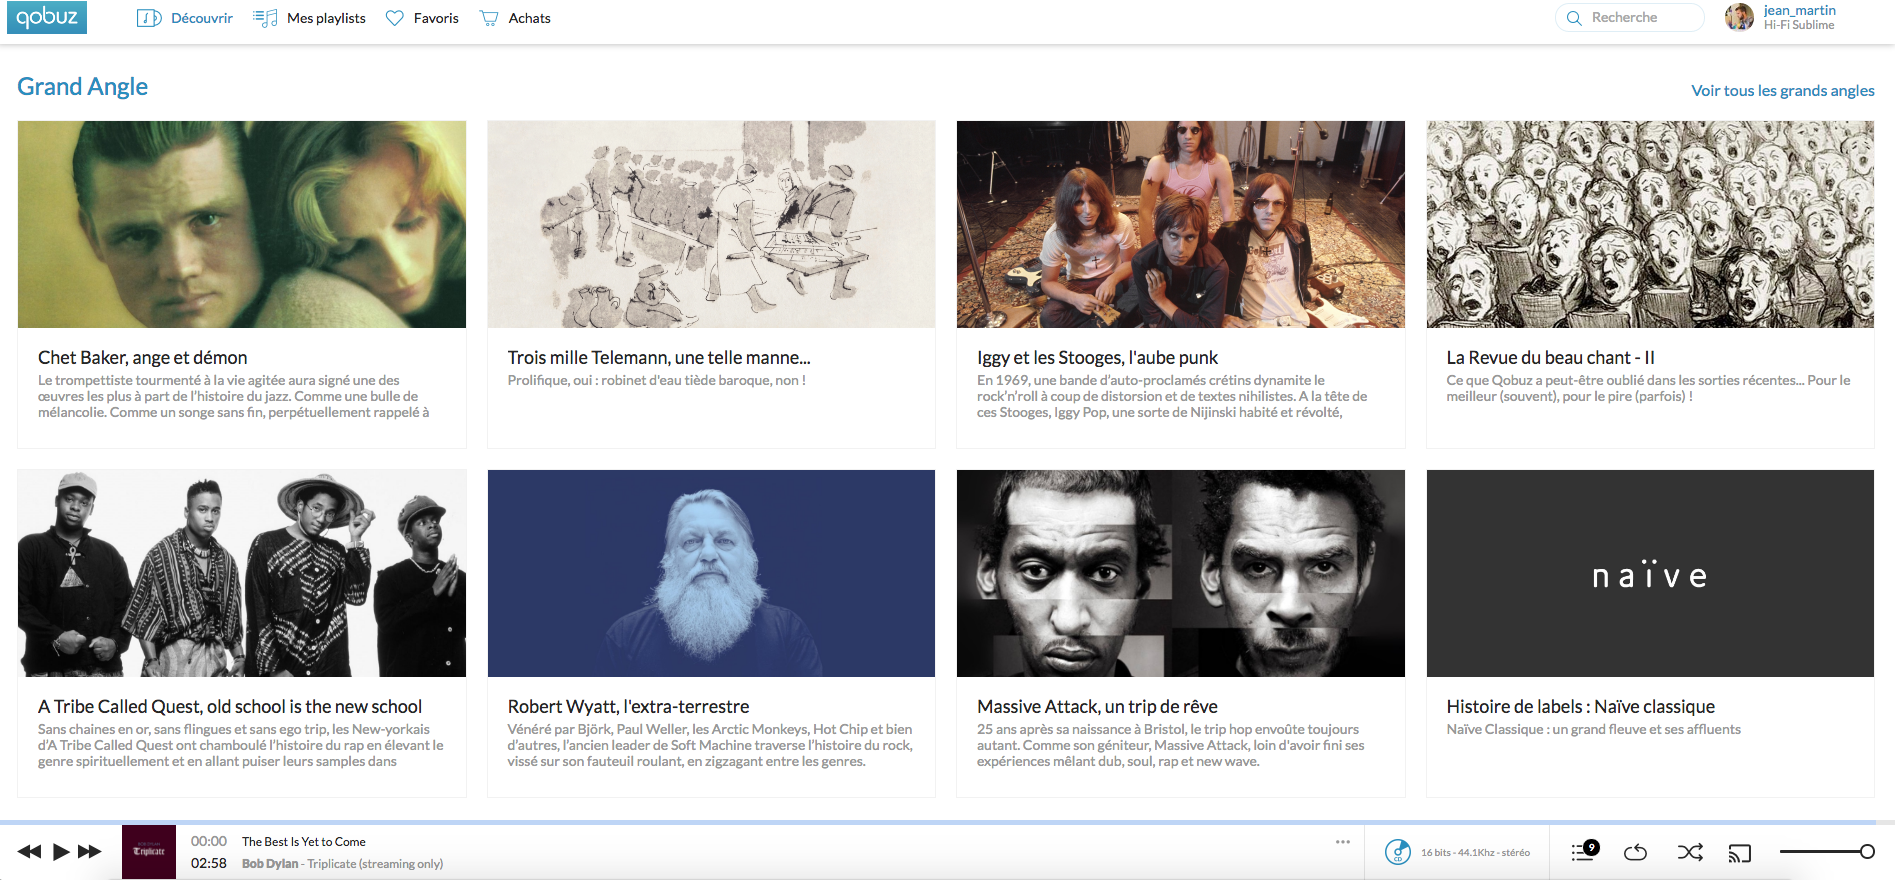1895x880 pixels.
Task: Skip to the next track
Action: (x=90, y=851)
